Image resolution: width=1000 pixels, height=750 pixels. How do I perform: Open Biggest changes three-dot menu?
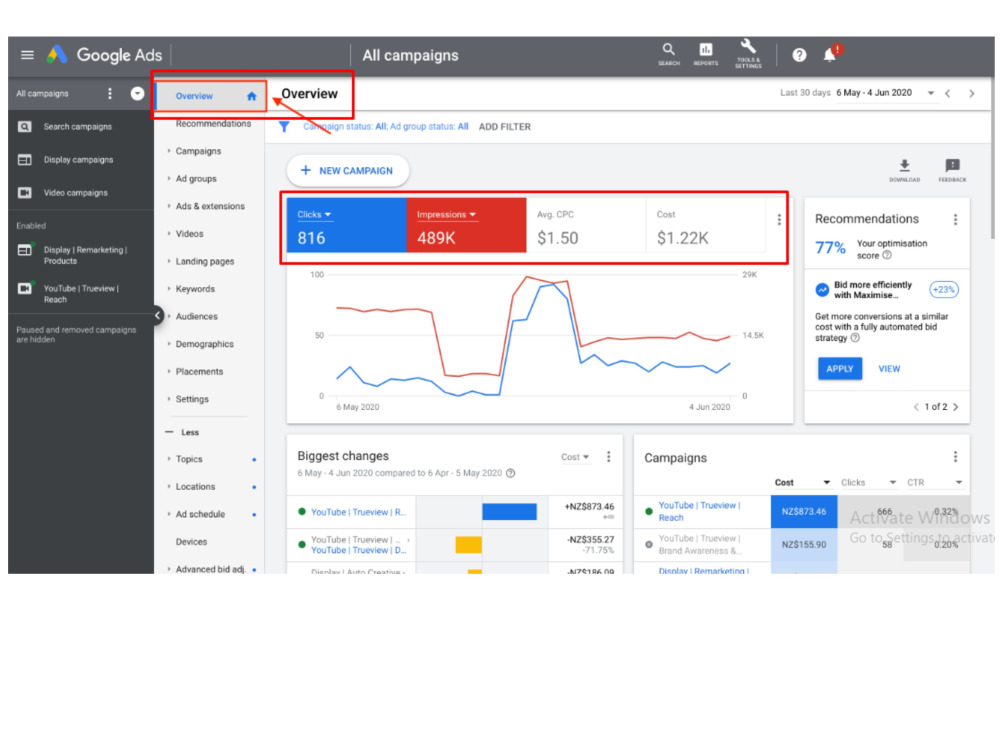tap(608, 457)
